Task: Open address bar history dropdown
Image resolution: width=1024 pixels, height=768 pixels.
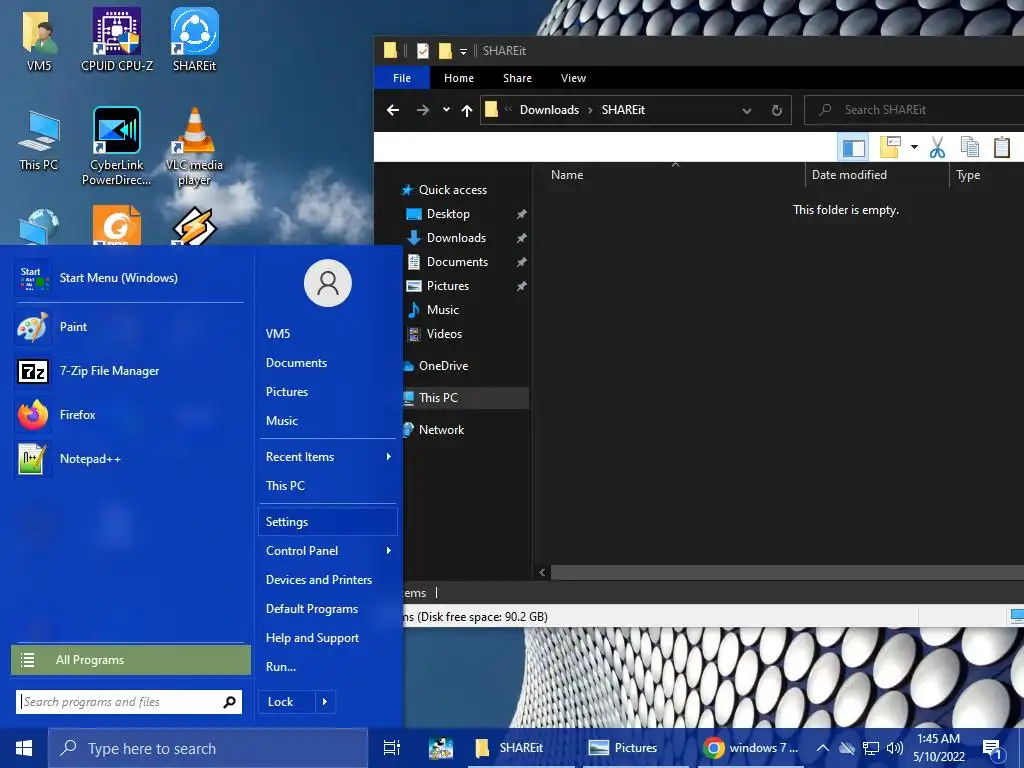Action: (x=746, y=110)
